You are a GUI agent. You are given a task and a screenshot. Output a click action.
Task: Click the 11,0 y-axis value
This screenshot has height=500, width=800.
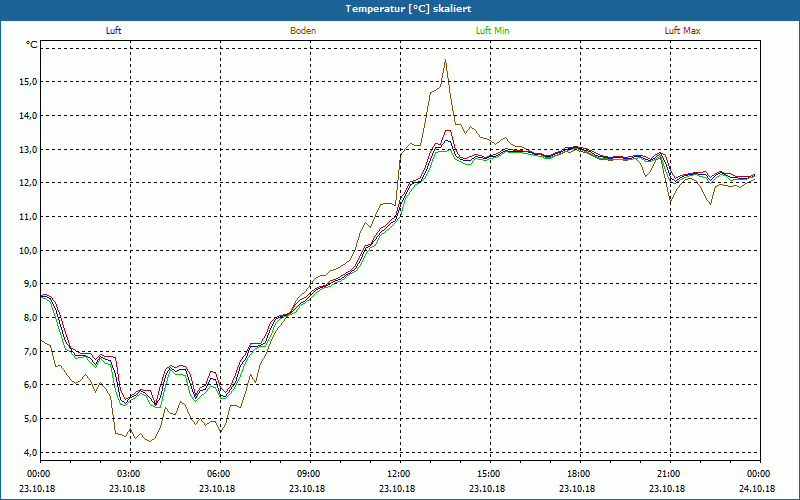click(x=28, y=216)
